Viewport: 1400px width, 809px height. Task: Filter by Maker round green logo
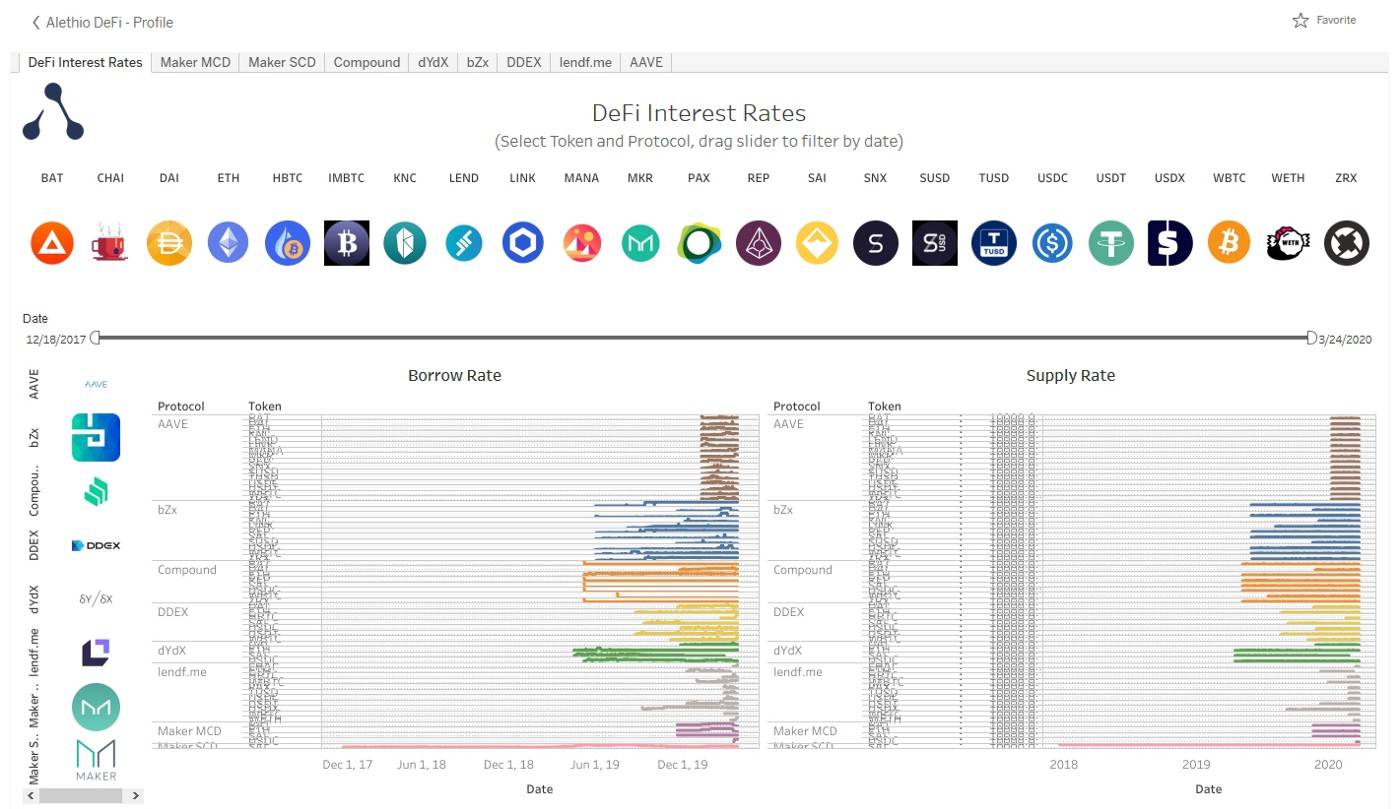pyautogui.click(x=96, y=707)
